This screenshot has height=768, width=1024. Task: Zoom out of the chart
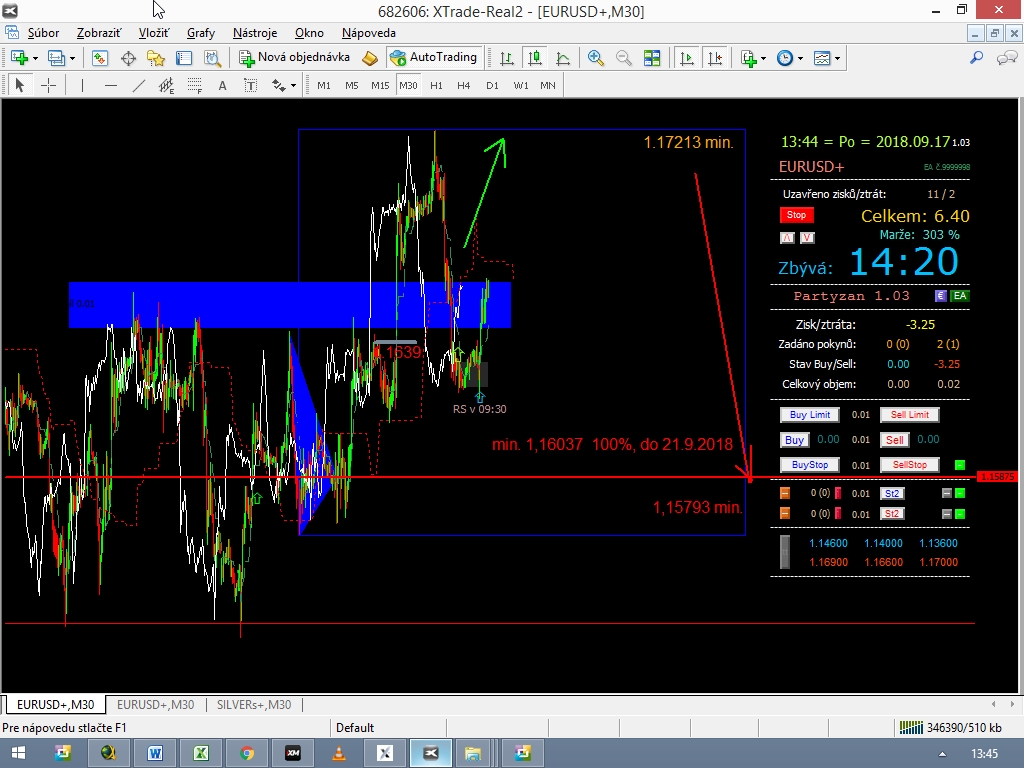tap(624, 58)
